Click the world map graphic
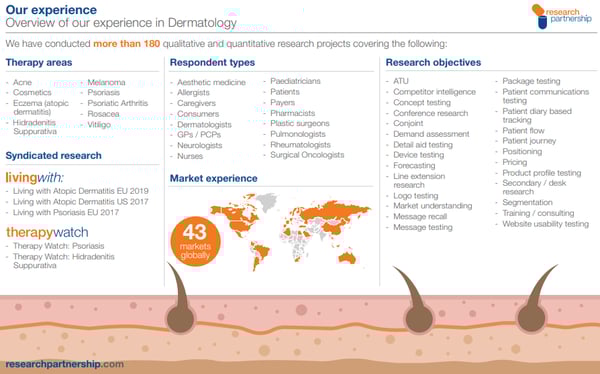Screen dimensions: 600x374 290,231
